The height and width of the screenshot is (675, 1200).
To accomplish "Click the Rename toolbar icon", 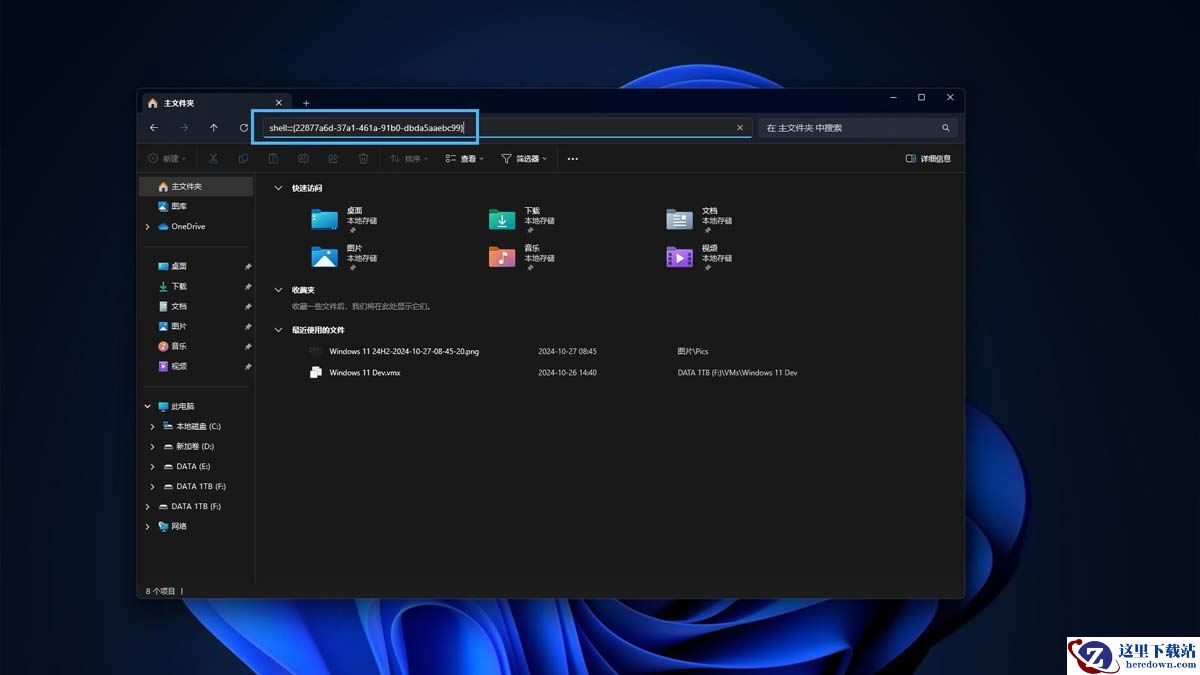I will pyautogui.click(x=303, y=158).
